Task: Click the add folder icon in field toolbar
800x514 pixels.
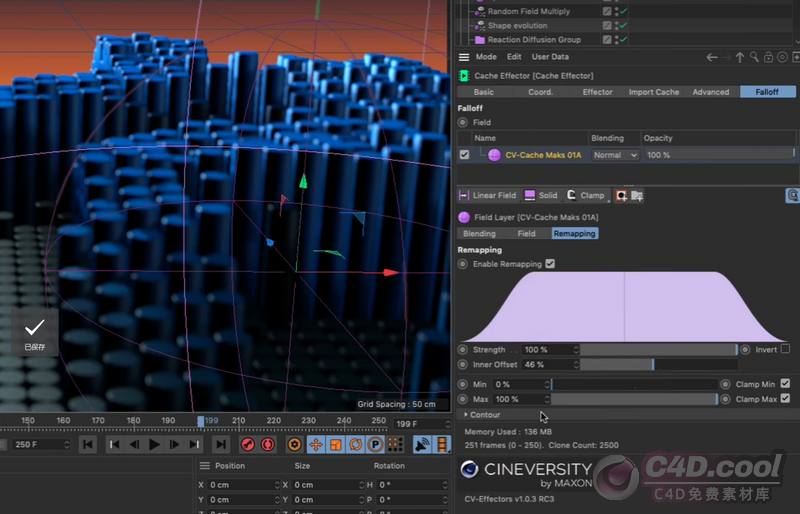Action: (637, 195)
